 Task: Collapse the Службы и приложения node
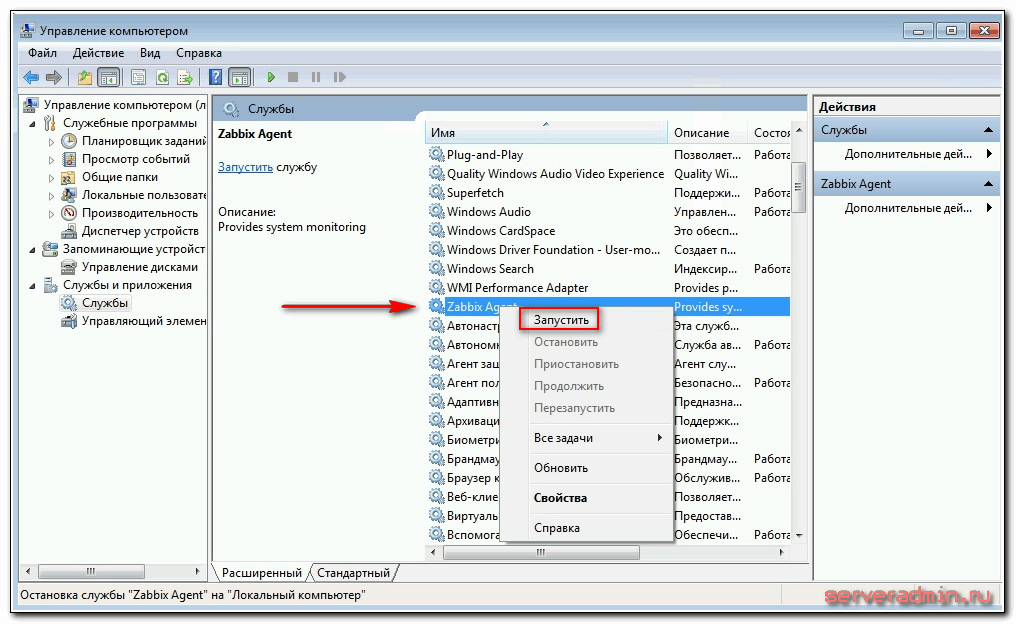pyautogui.click(x=33, y=285)
